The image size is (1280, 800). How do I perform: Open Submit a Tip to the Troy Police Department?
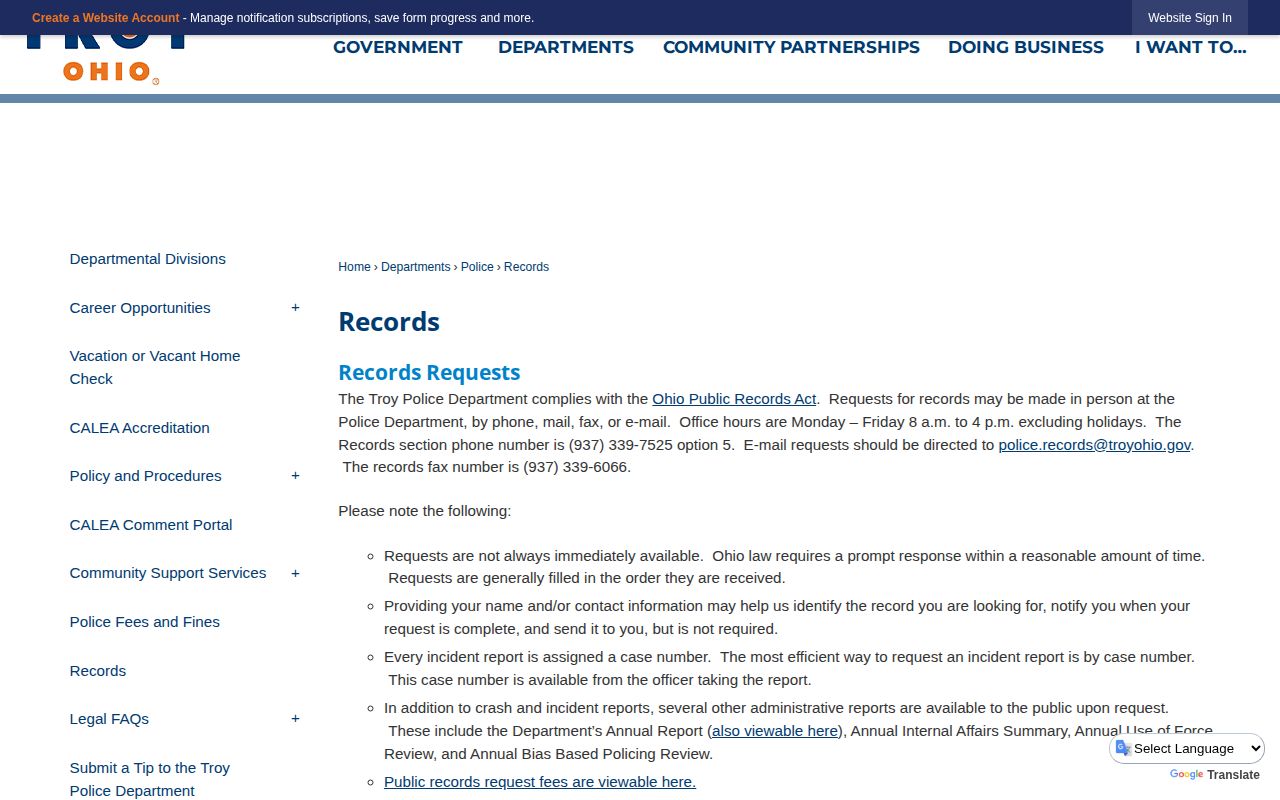pyautogui.click(x=150, y=779)
